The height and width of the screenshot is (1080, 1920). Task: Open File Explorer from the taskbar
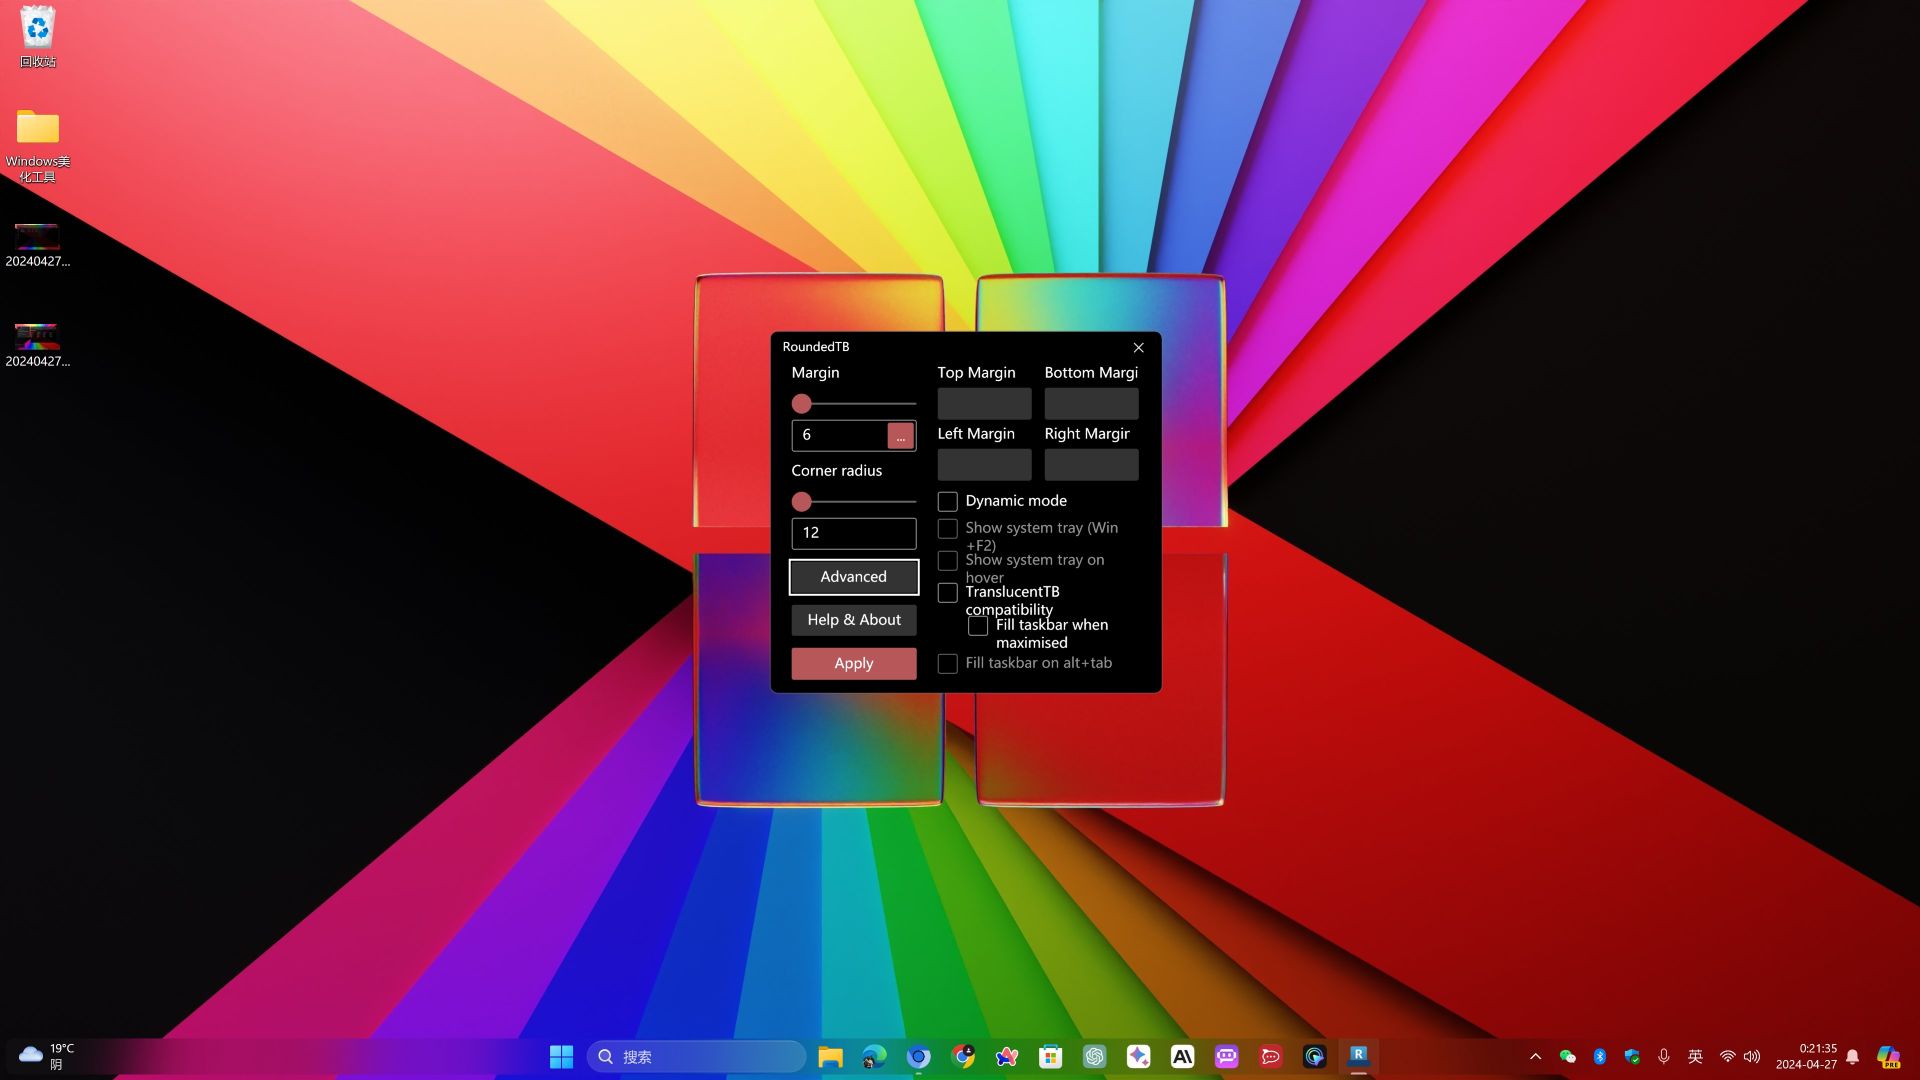tap(830, 1056)
